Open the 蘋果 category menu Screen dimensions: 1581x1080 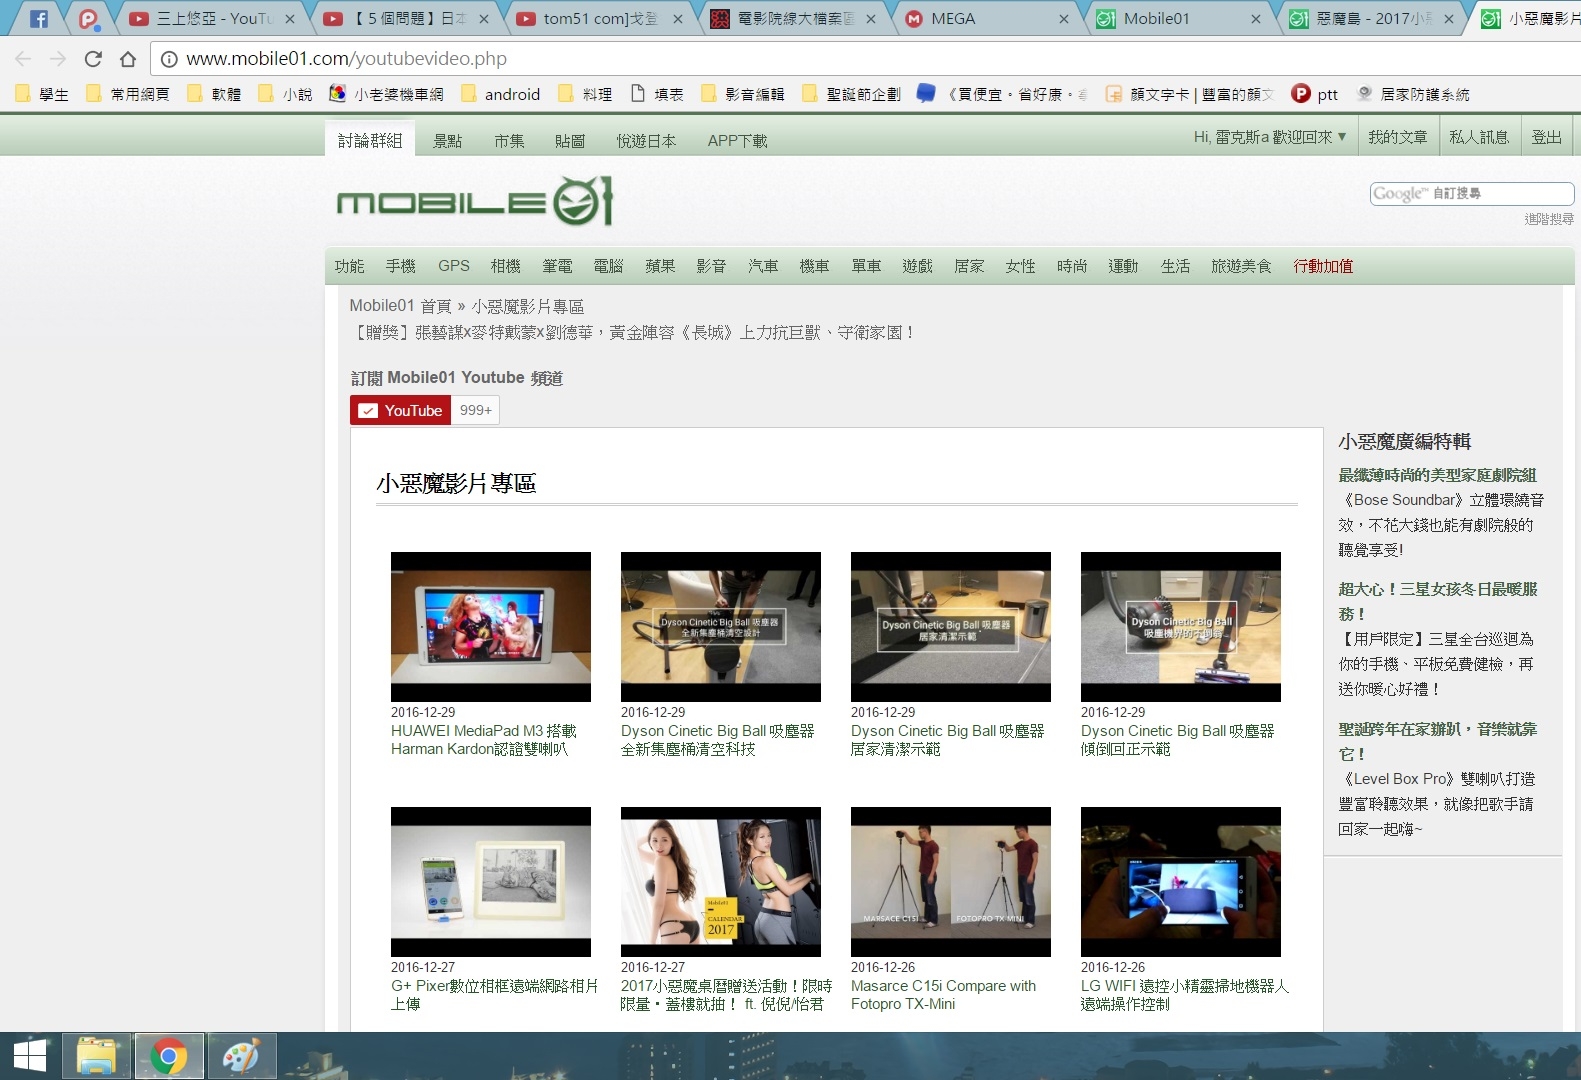660,266
